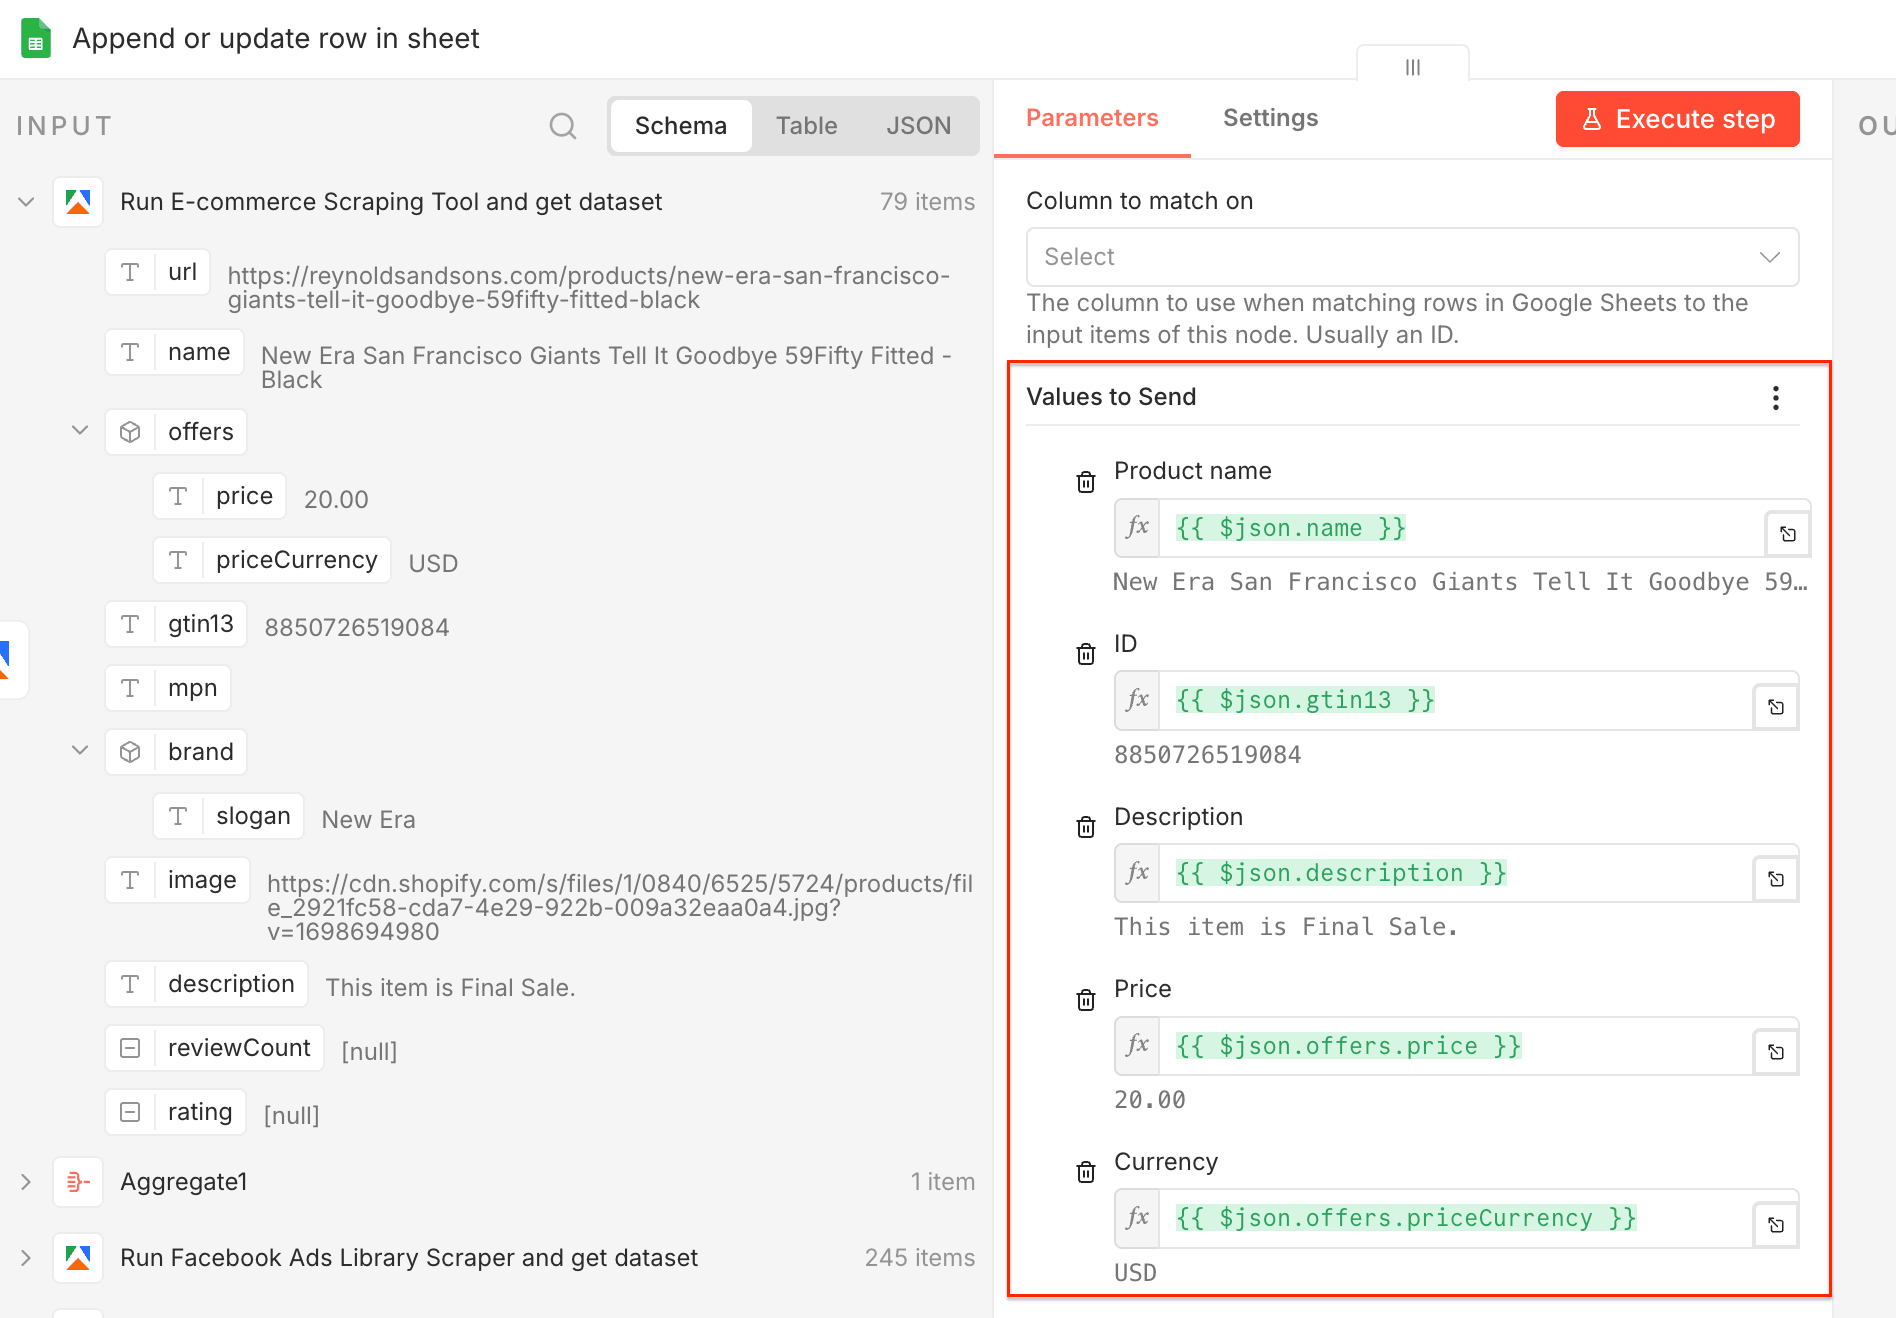Click the brand object type icon
1896x1318 pixels.
[x=130, y=752]
